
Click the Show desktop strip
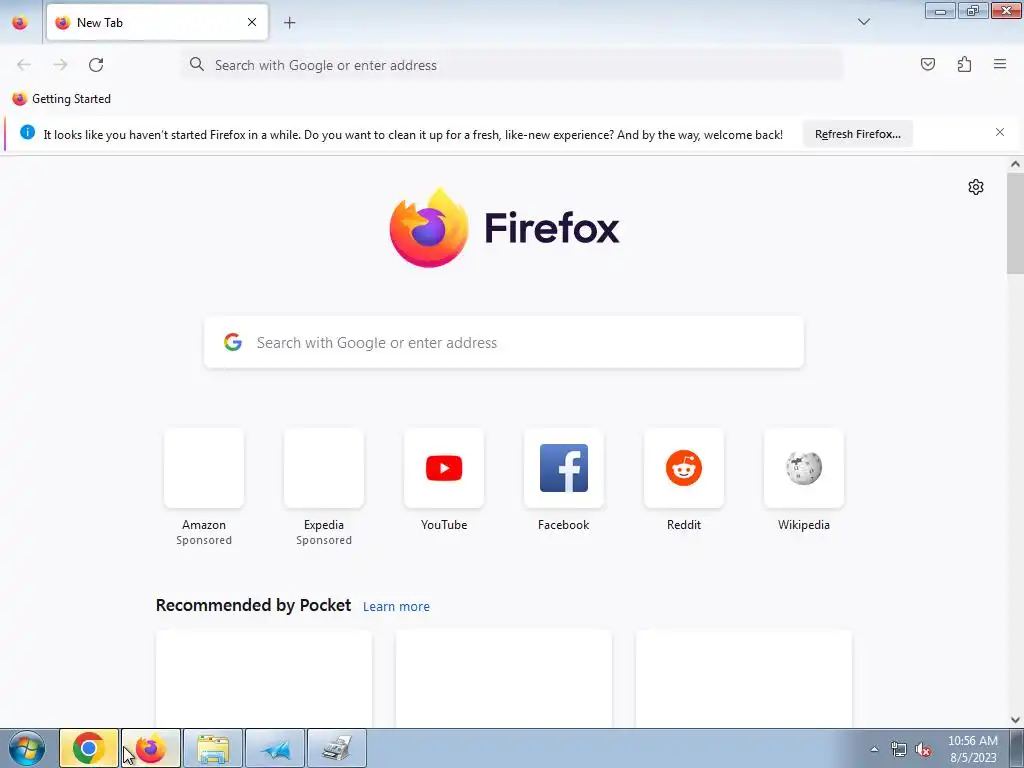(1017, 748)
